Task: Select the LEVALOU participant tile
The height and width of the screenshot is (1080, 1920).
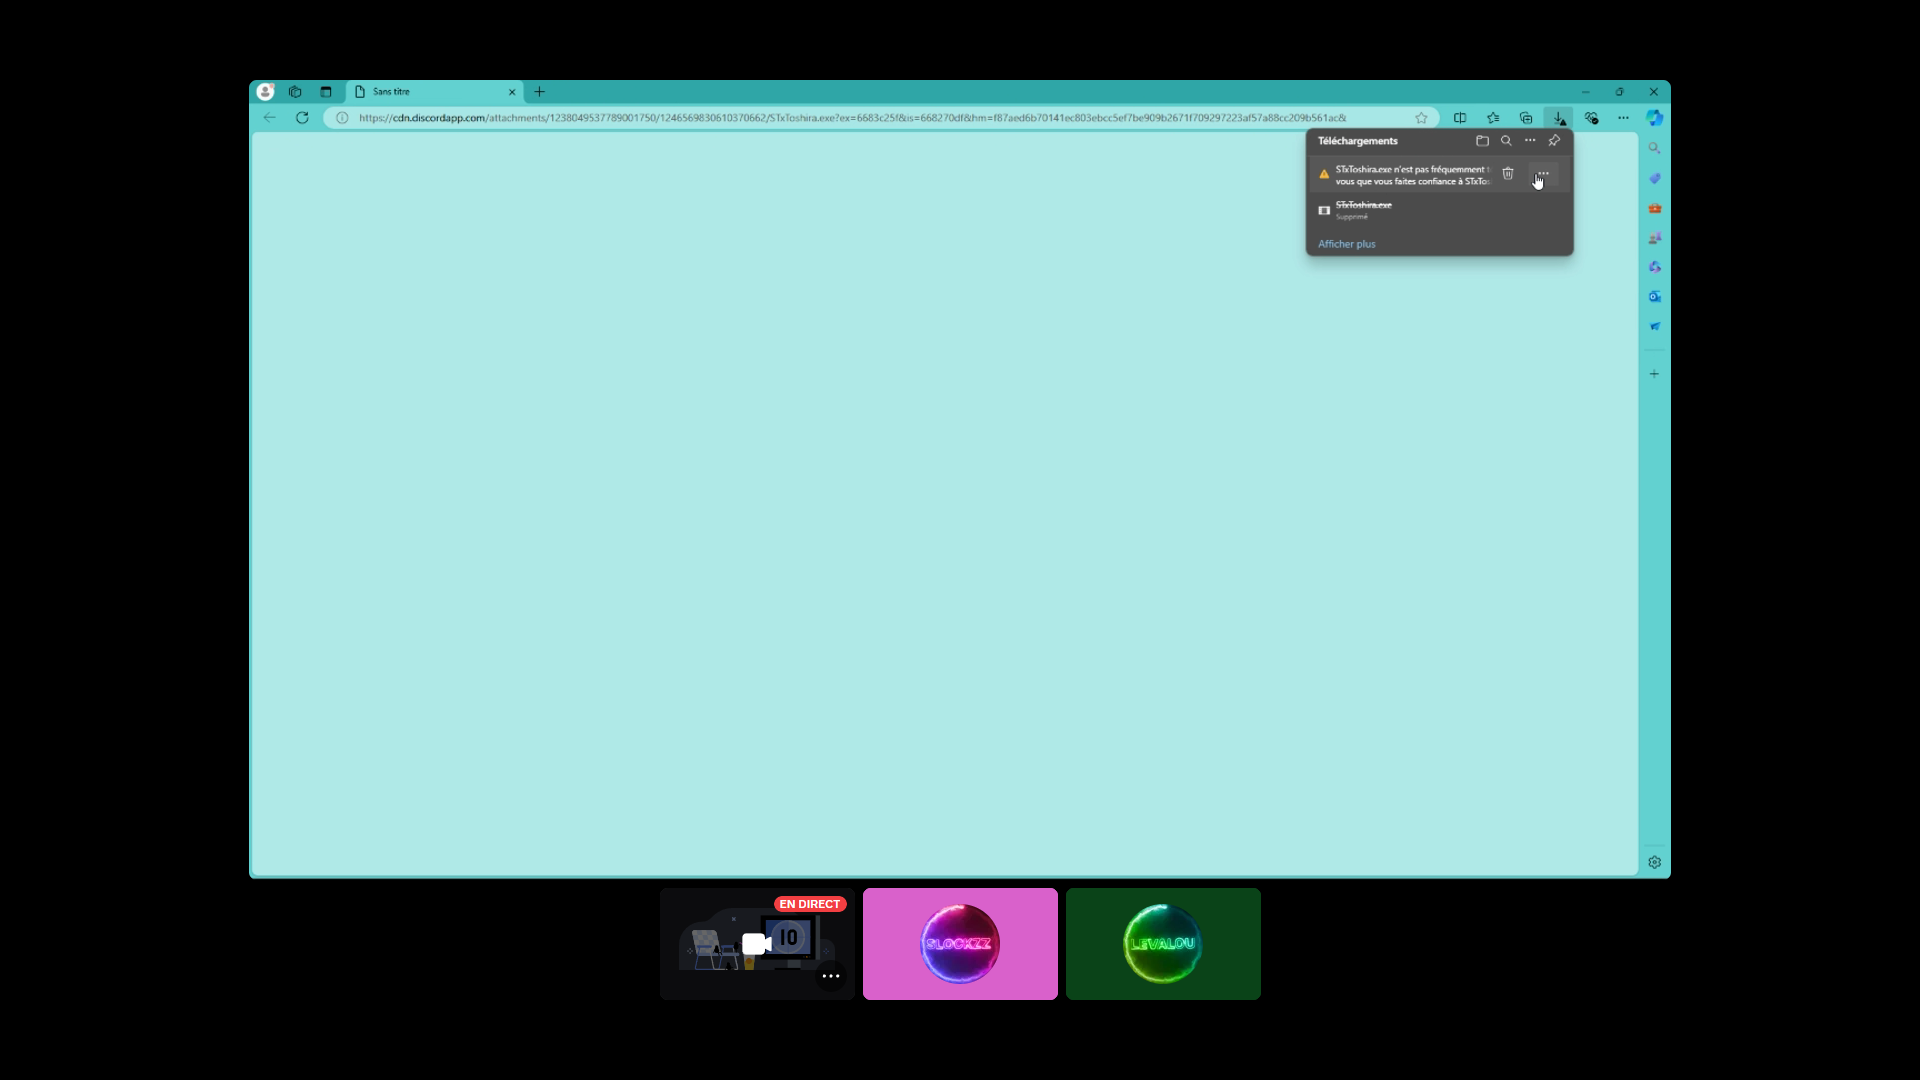Action: 1163,944
